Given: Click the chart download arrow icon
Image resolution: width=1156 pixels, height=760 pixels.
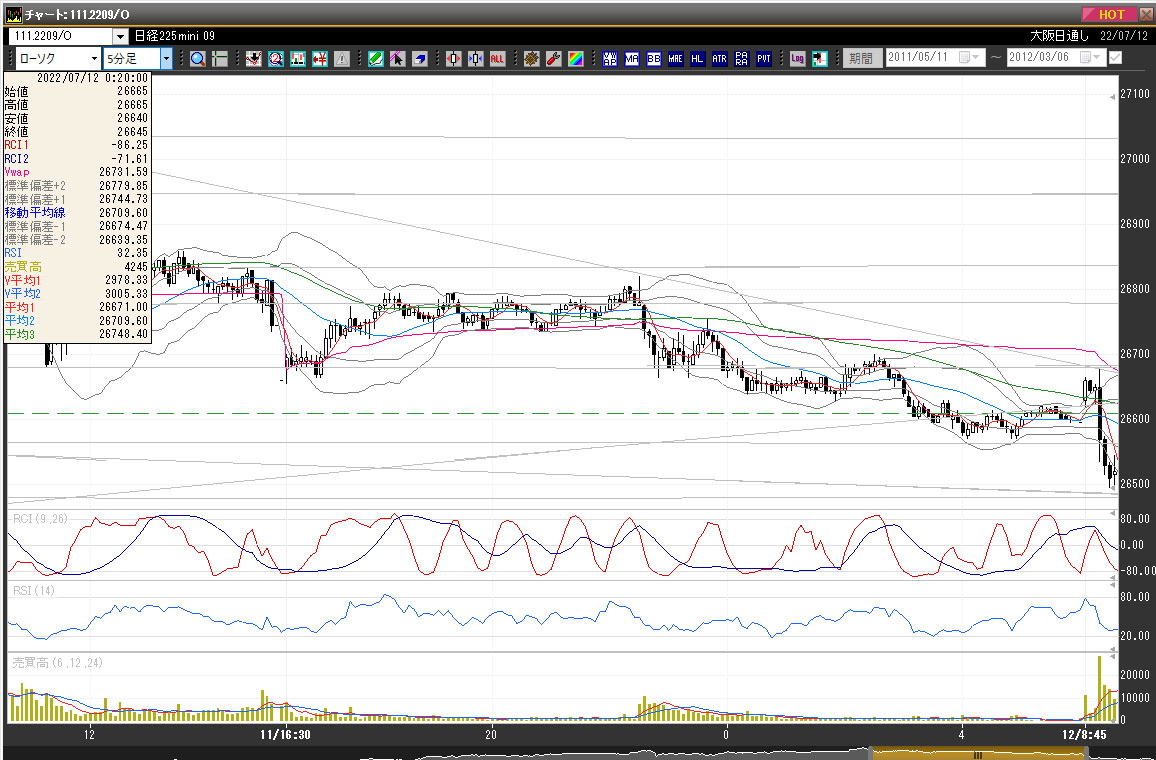Looking at the screenshot, I should pos(254,58).
